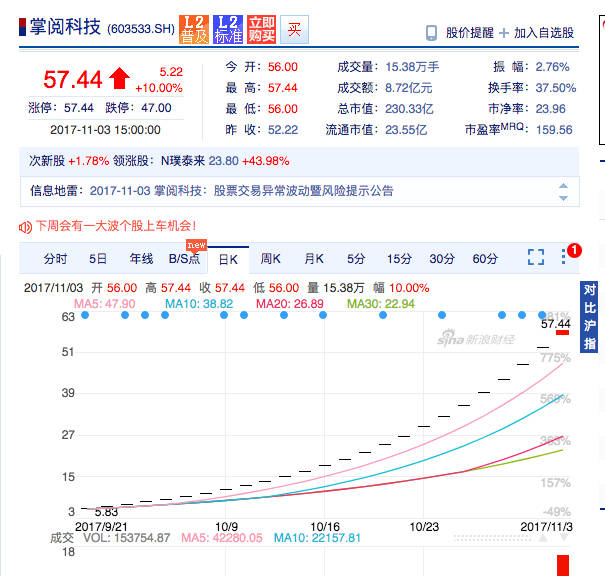Viewport: 605px width, 576px height.
Task: Click the volume MA5: 42280.05 label
Action: (x=221, y=538)
